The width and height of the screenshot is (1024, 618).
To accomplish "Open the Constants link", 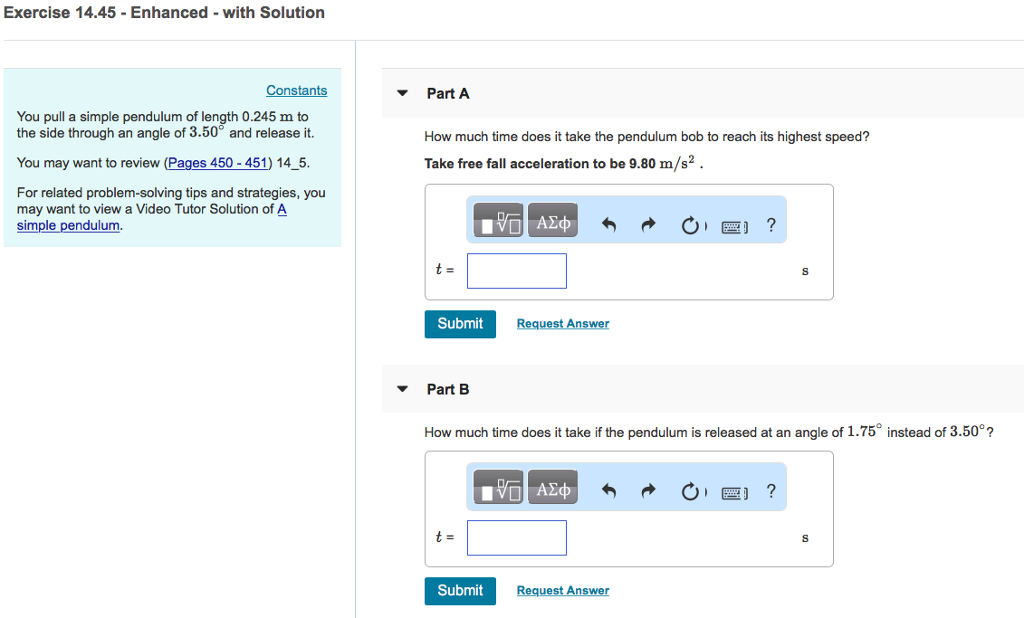I will click(296, 90).
